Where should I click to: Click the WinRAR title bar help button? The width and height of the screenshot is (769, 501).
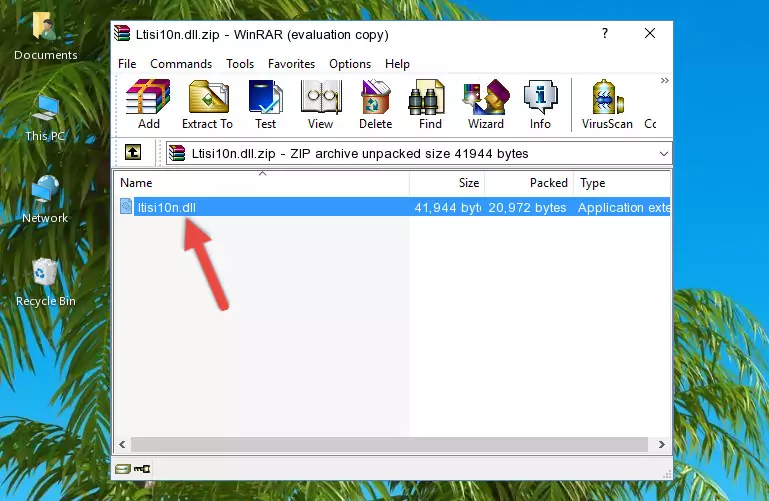pyautogui.click(x=605, y=33)
